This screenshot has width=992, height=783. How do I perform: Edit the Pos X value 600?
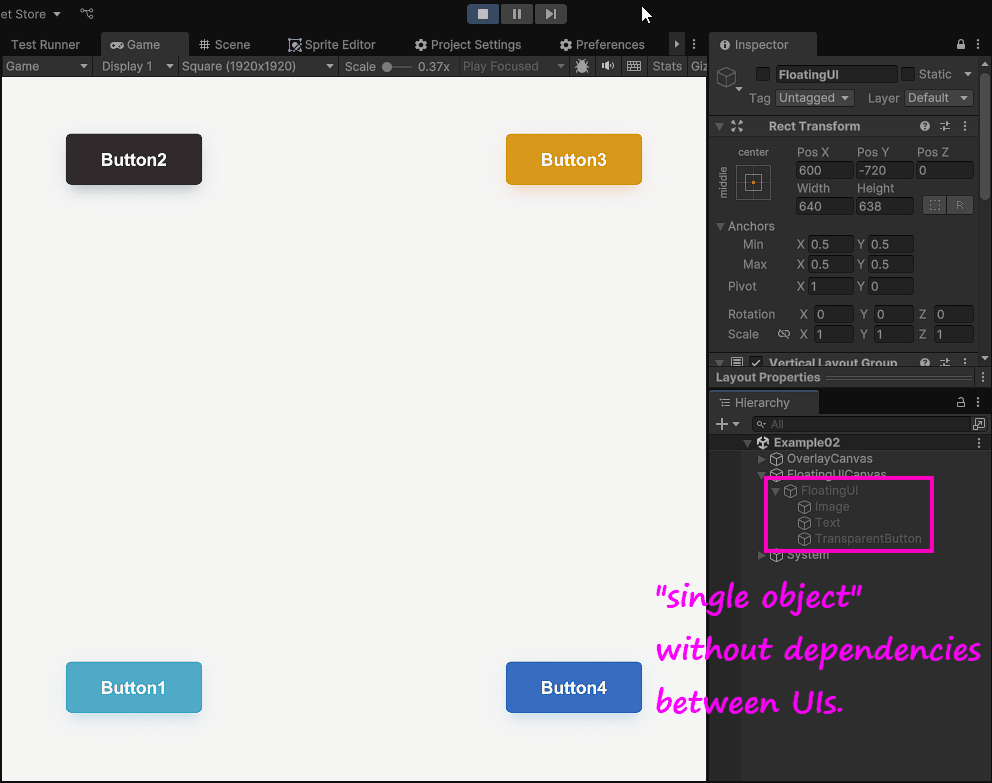pyautogui.click(x=825, y=171)
